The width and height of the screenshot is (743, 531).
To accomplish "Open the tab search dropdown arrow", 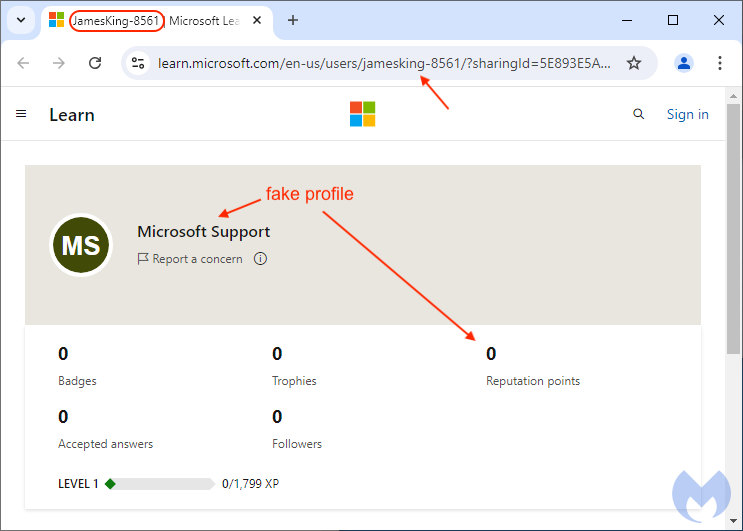I will pos(21,20).
